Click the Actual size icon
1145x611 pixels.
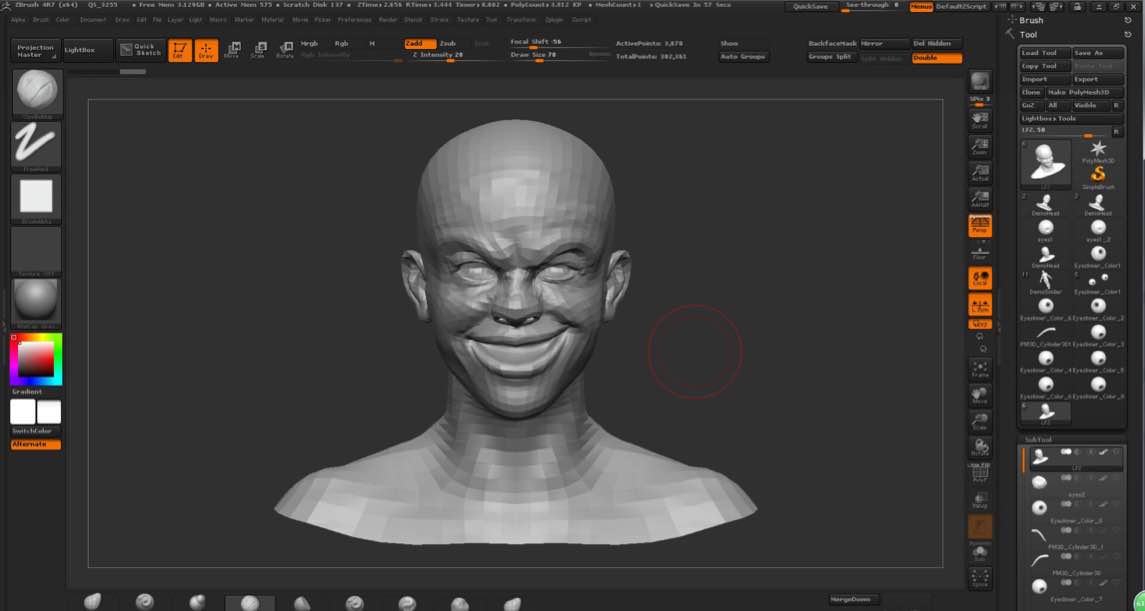pos(980,172)
